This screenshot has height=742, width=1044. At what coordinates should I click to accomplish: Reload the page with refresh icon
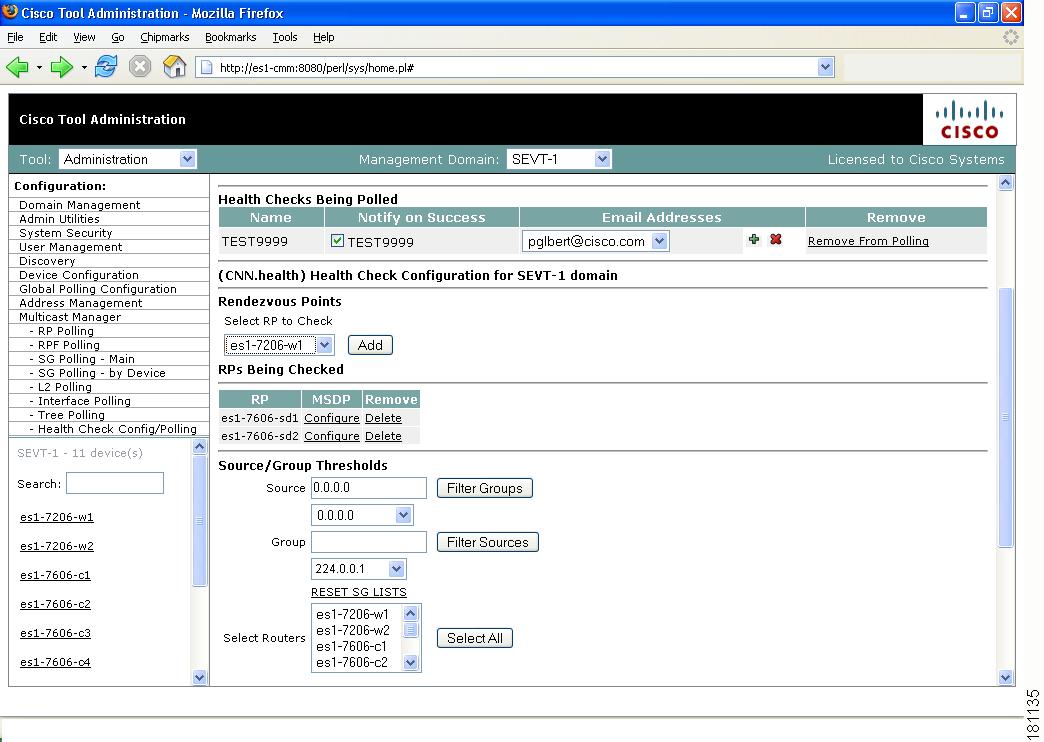[x=105, y=67]
